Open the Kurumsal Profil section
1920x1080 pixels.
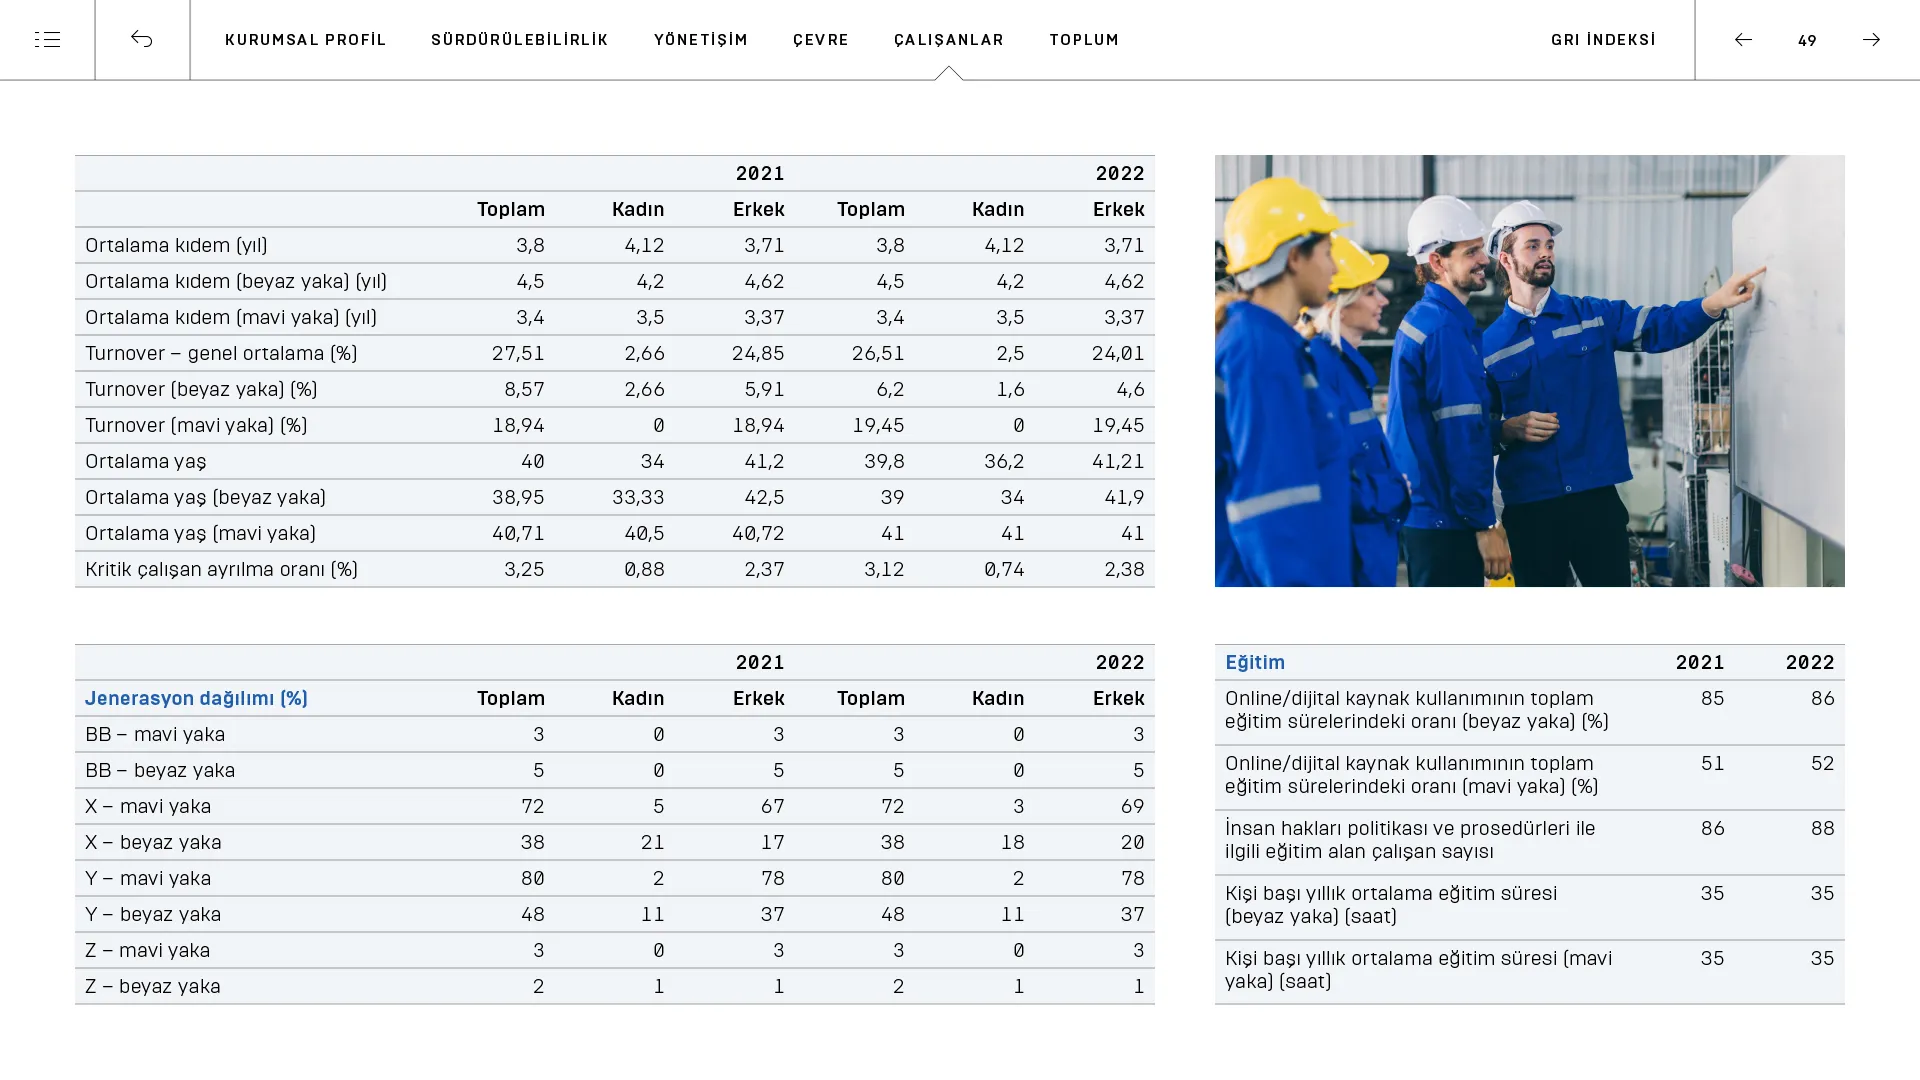pyautogui.click(x=305, y=40)
